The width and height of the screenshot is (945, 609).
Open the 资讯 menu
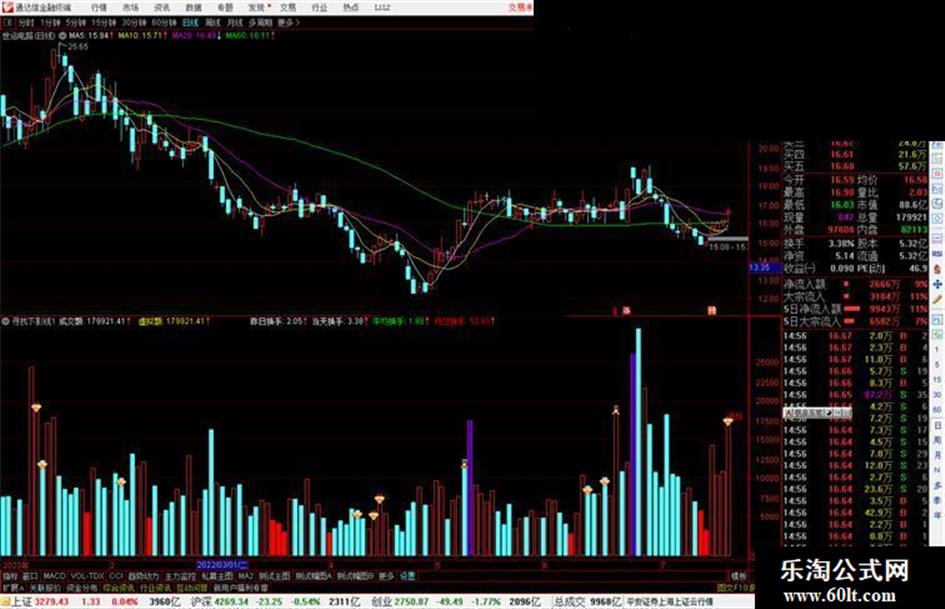(x=162, y=8)
